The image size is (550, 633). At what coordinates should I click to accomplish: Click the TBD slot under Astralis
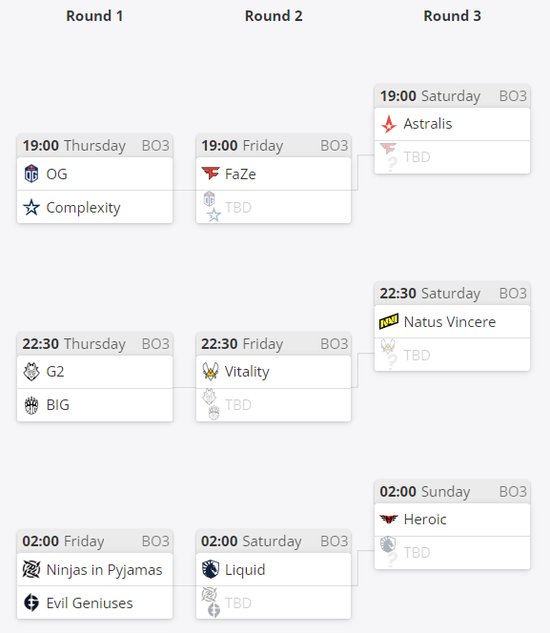(452, 157)
